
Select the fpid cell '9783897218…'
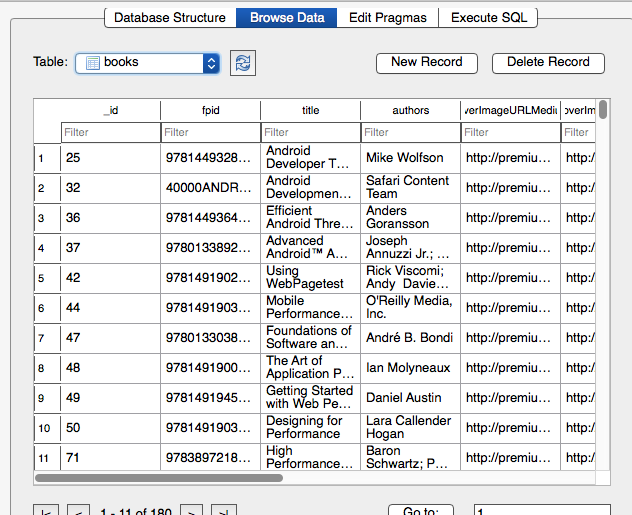210,458
